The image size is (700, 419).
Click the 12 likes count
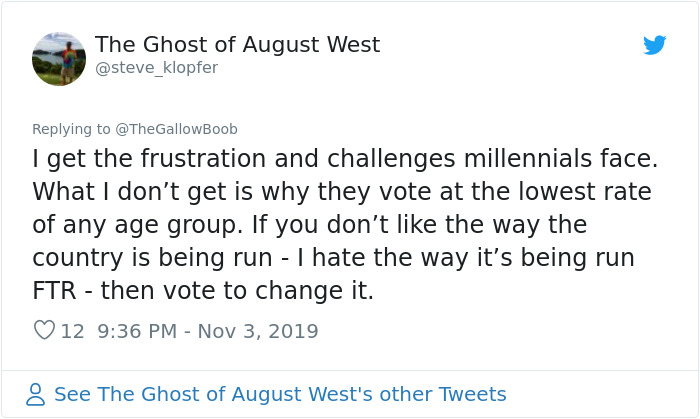(x=72, y=331)
